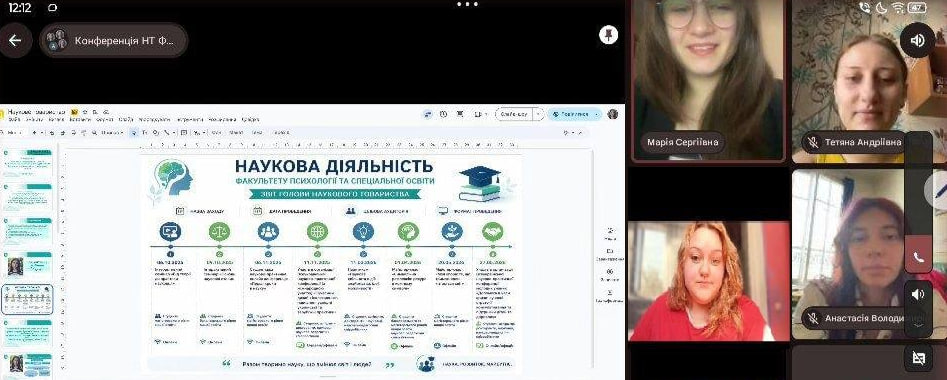Viewport: 947px width, 380px height.
Task: Choose the Select cursor tool in toolbar
Action: (x=134, y=132)
